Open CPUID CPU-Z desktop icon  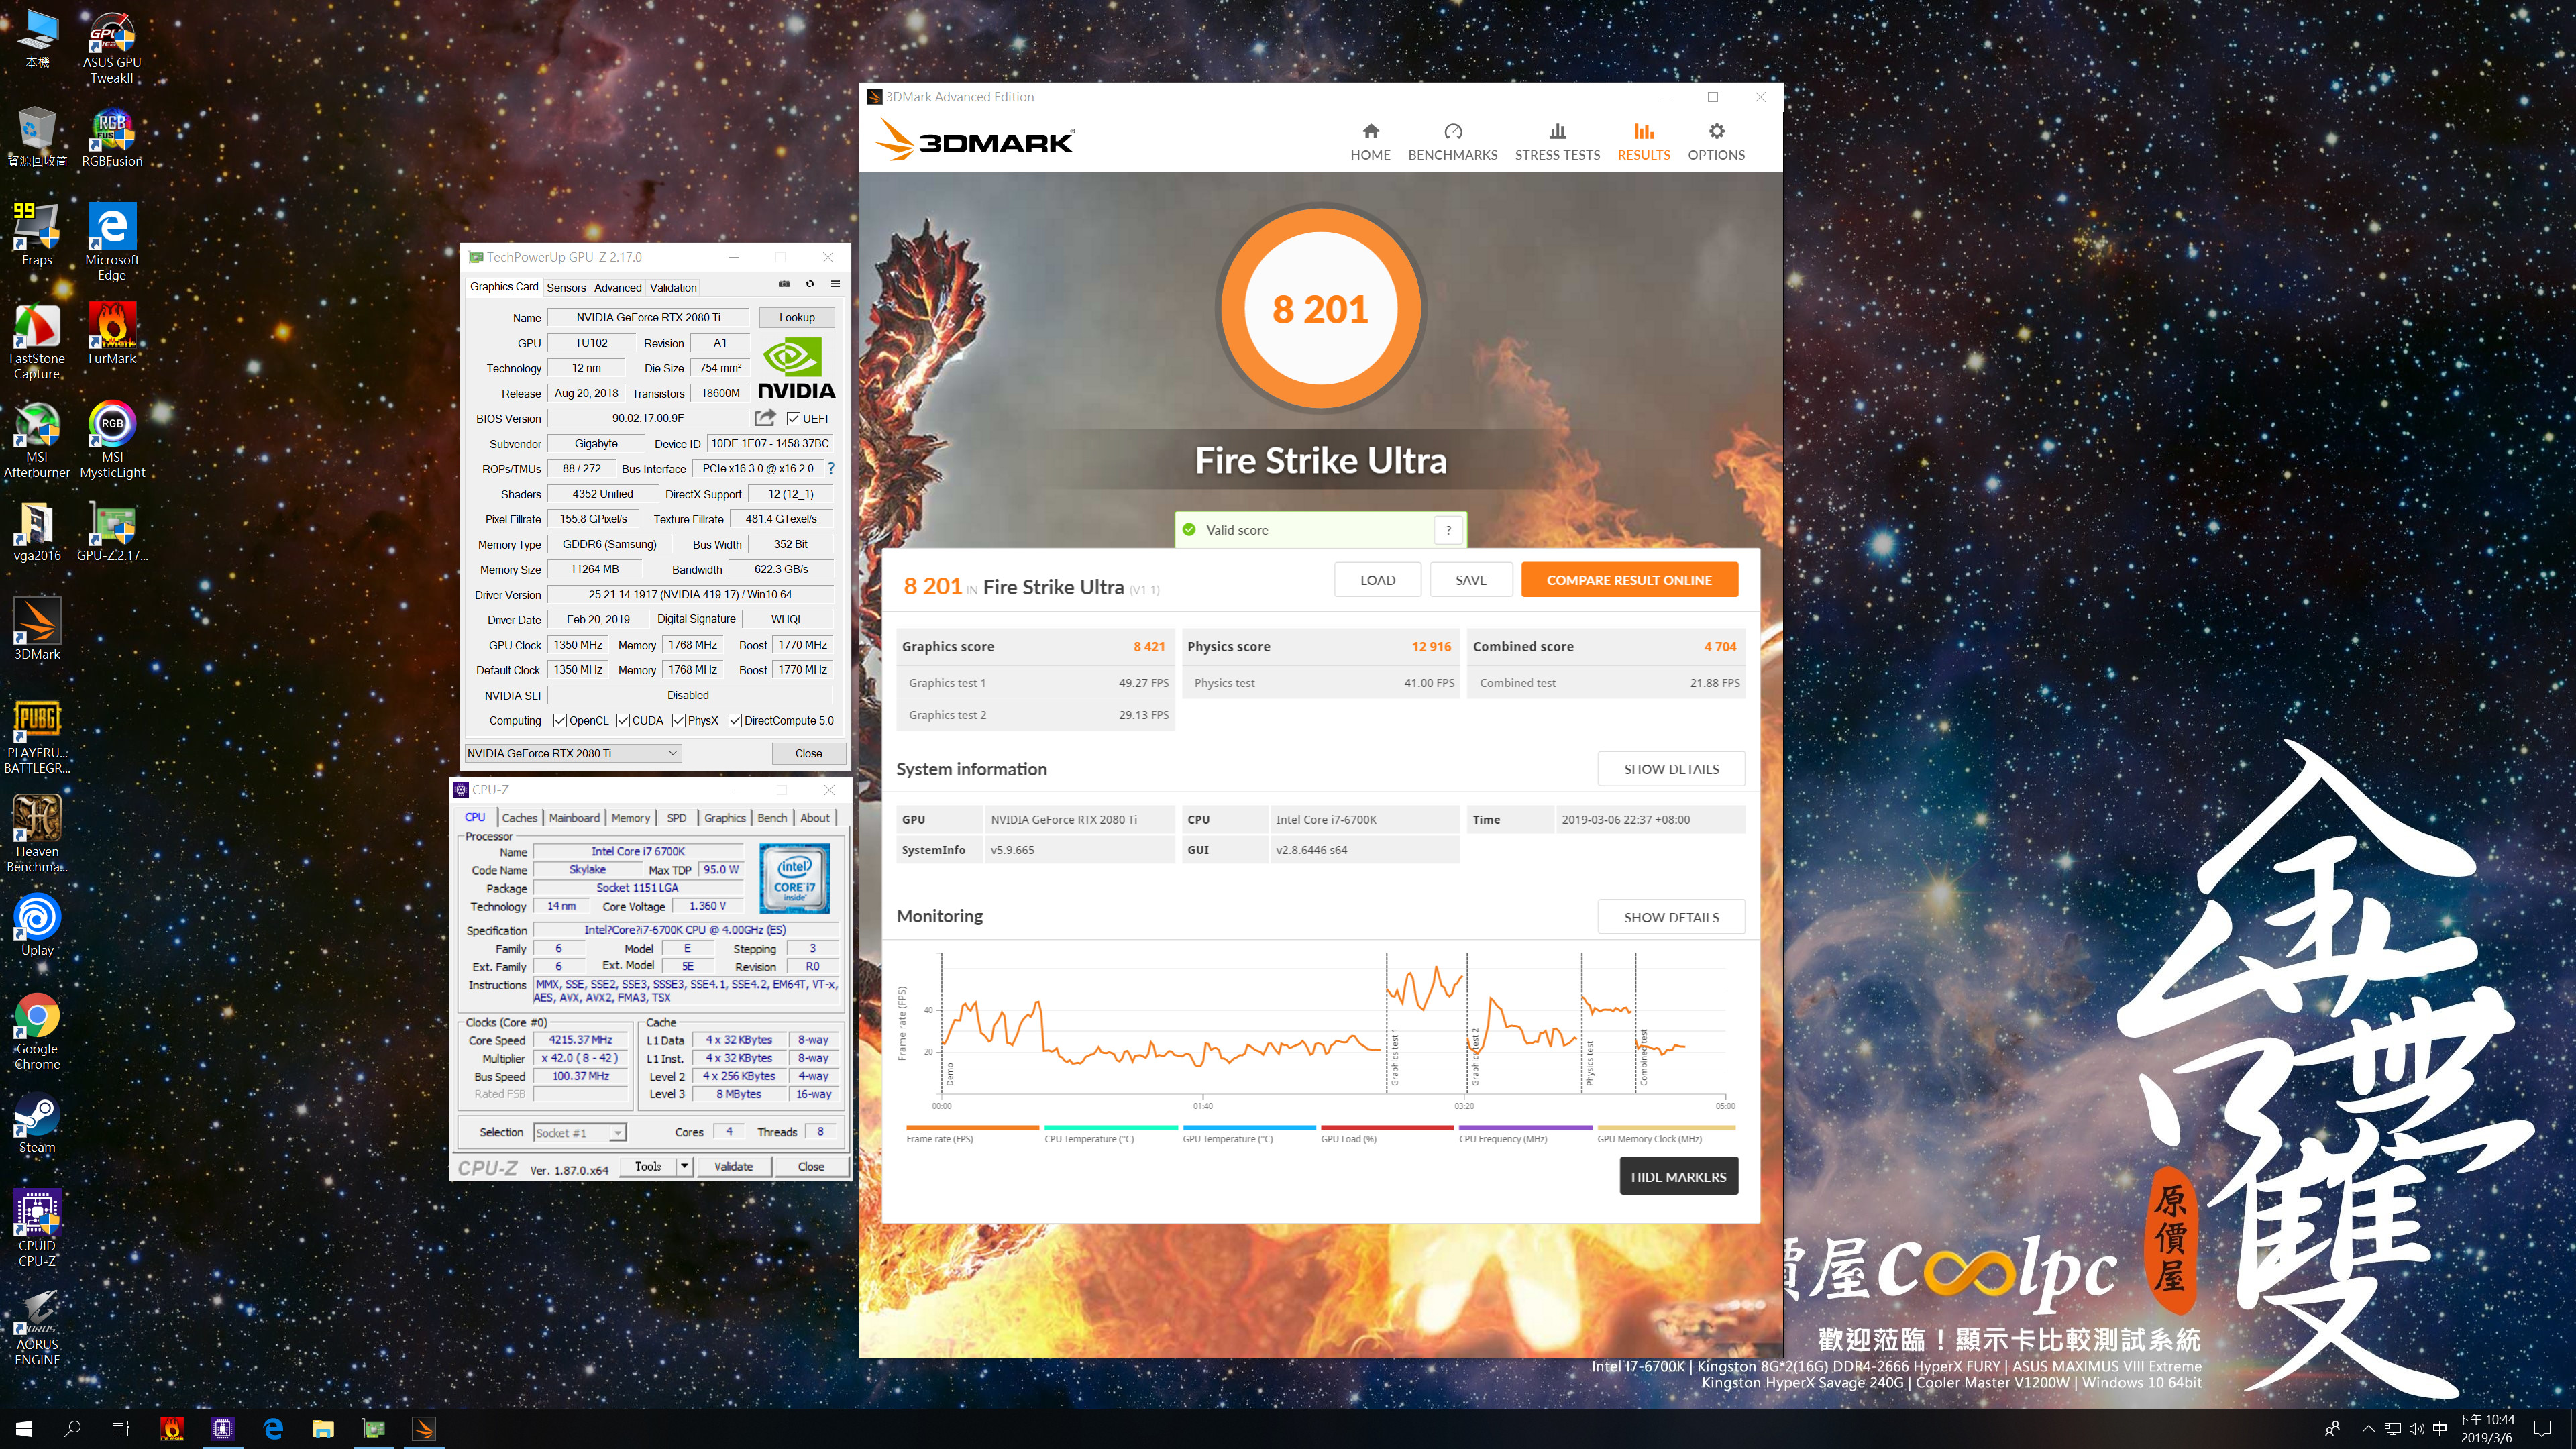tap(37, 1228)
